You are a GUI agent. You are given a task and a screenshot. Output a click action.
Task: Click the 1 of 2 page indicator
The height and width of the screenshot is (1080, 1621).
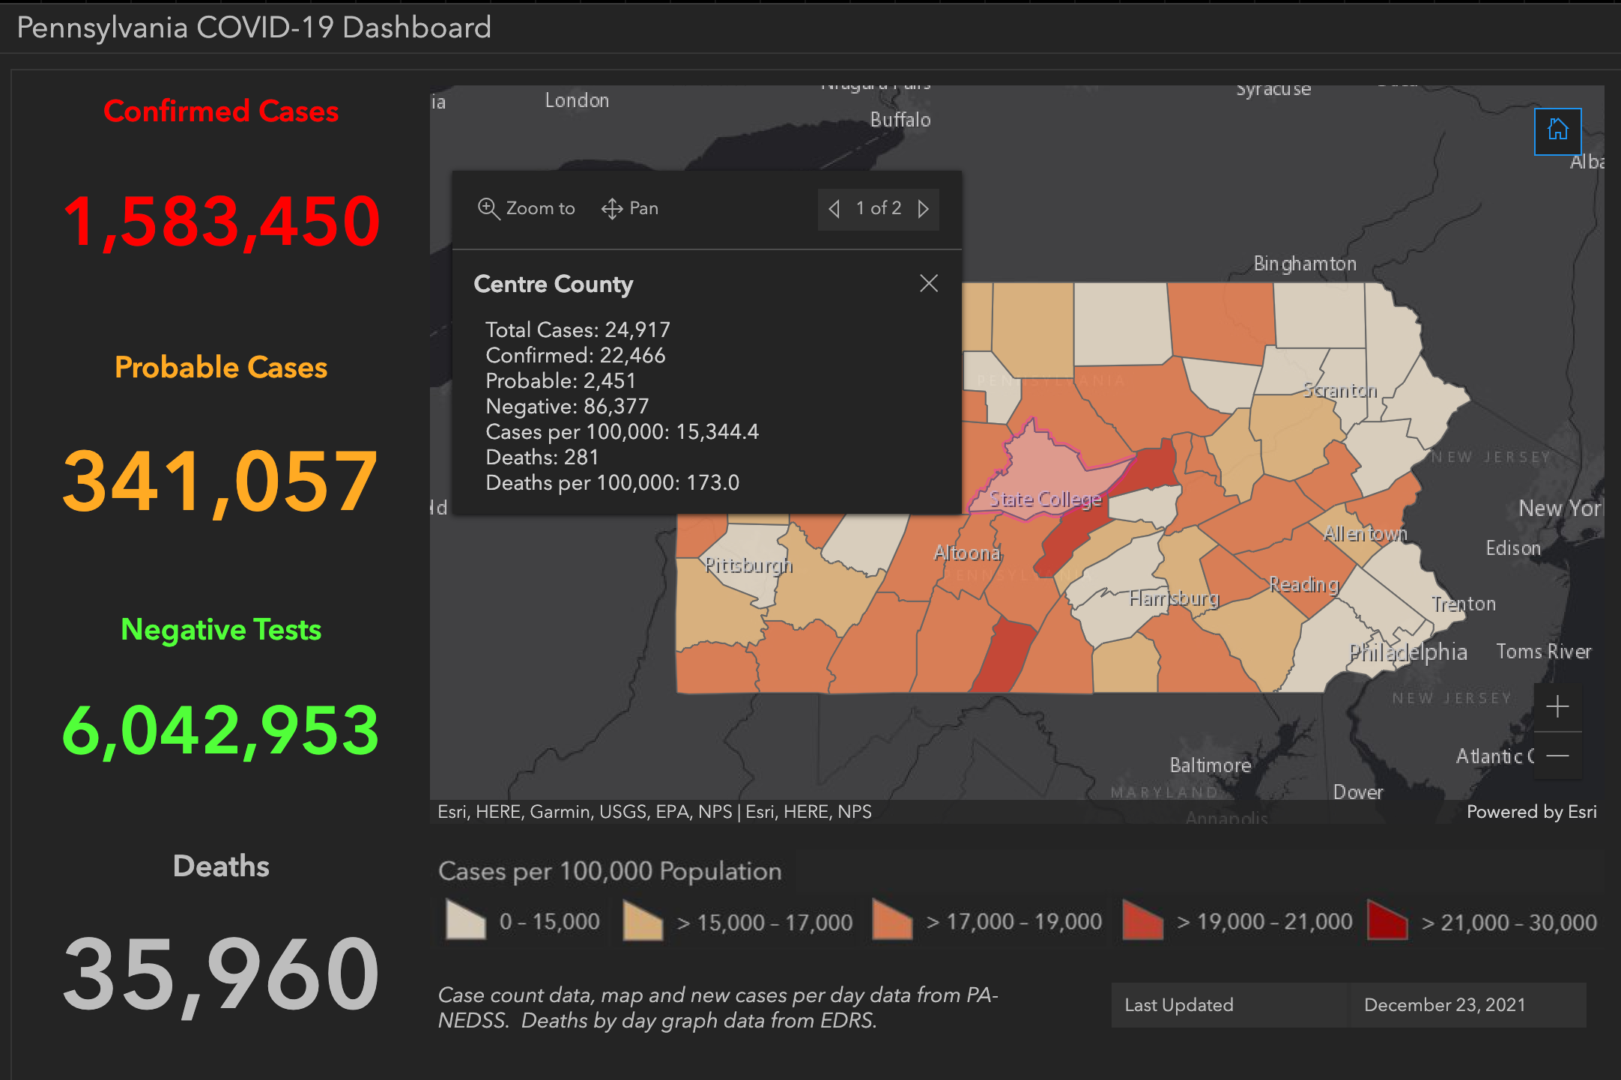[878, 209]
